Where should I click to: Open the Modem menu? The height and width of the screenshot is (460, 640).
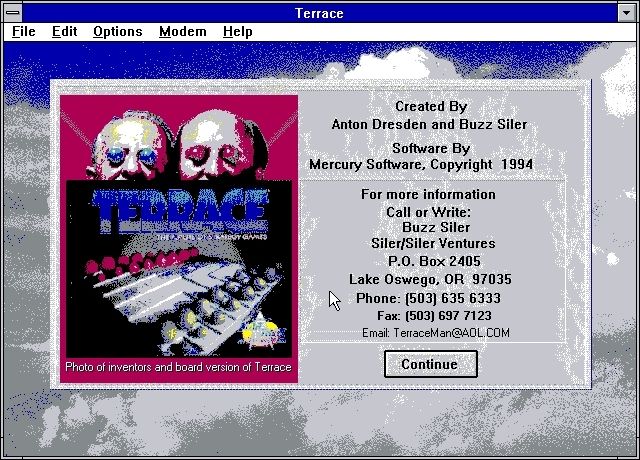point(182,31)
